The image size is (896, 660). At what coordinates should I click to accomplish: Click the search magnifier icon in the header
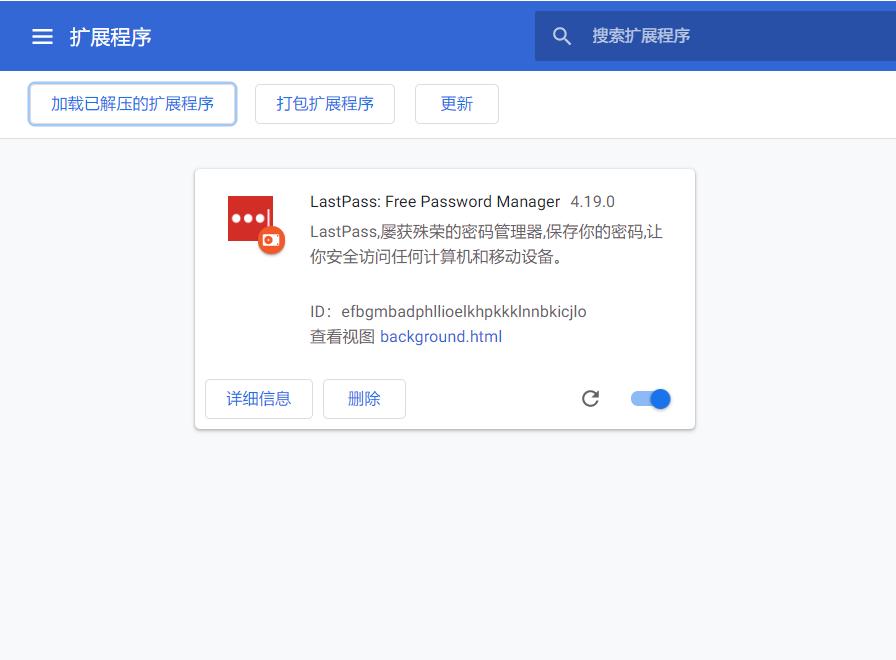click(x=562, y=35)
